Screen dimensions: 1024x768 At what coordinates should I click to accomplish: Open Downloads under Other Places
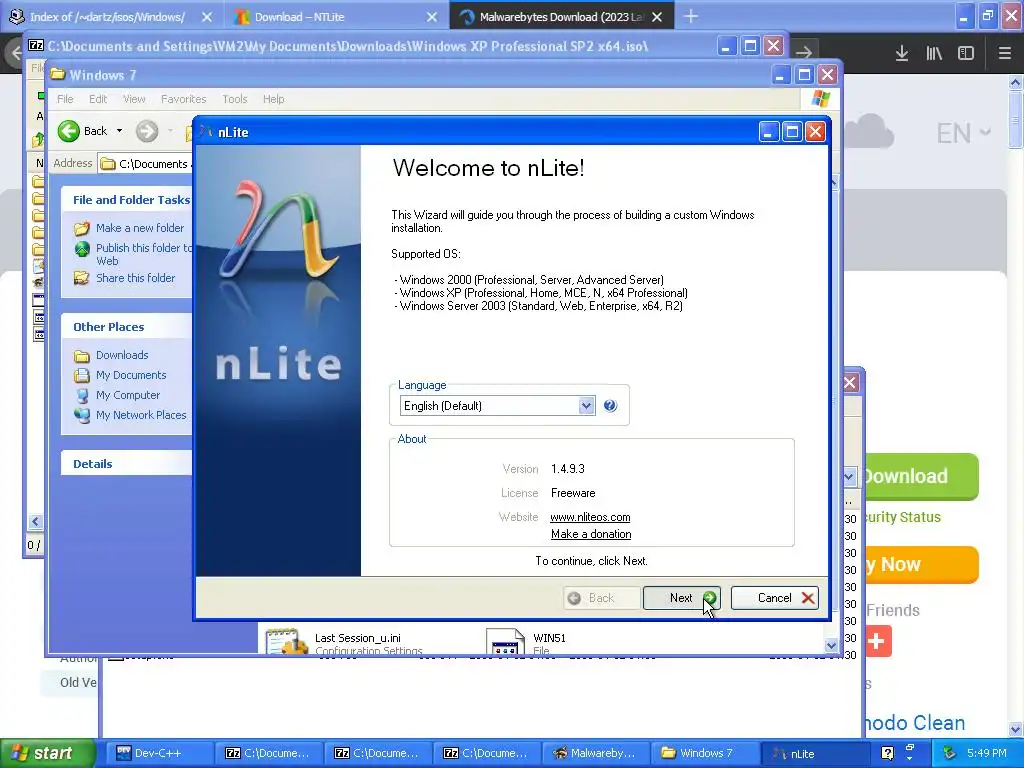(122, 355)
